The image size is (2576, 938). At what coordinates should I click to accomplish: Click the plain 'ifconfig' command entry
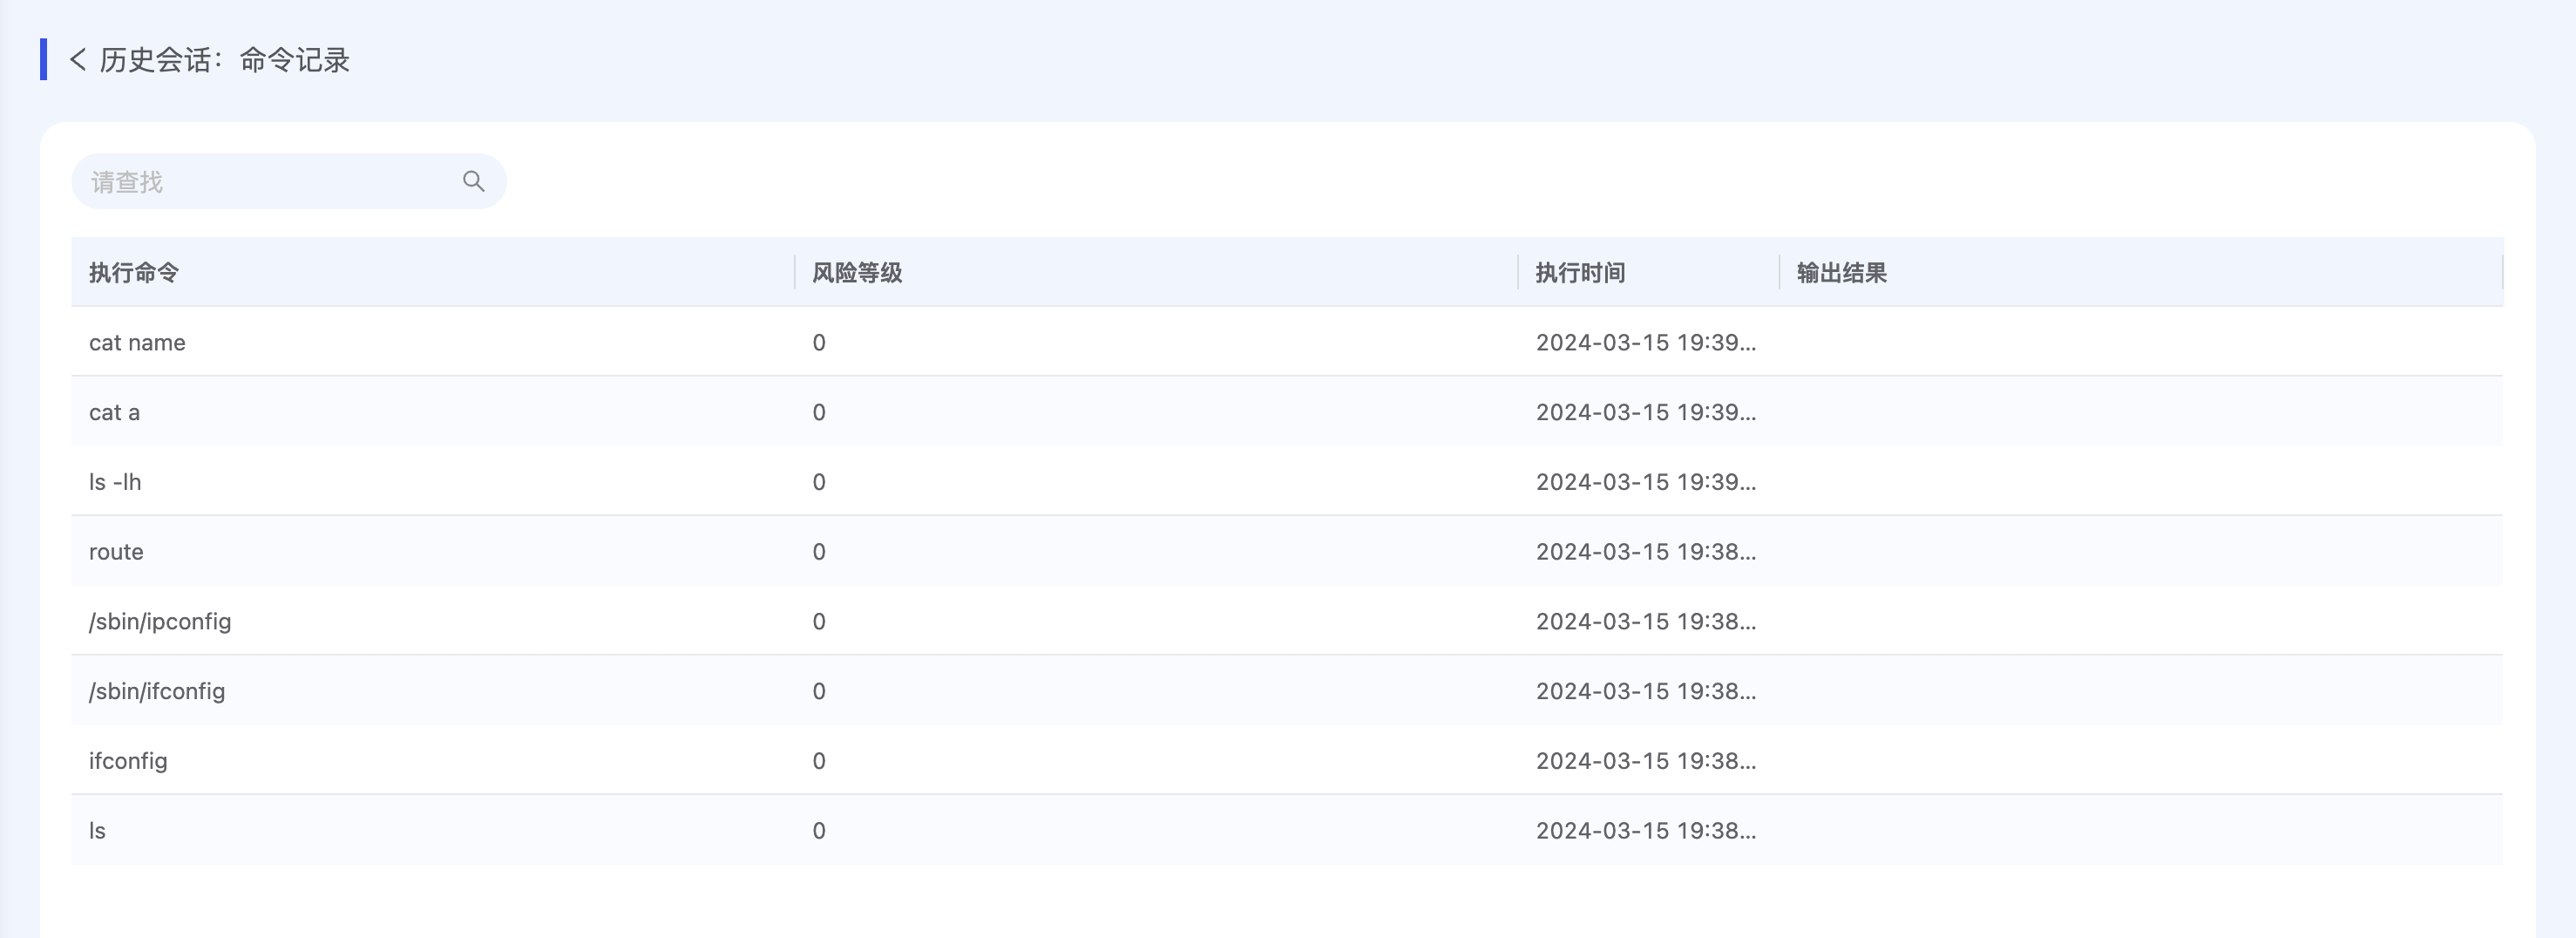128,761
